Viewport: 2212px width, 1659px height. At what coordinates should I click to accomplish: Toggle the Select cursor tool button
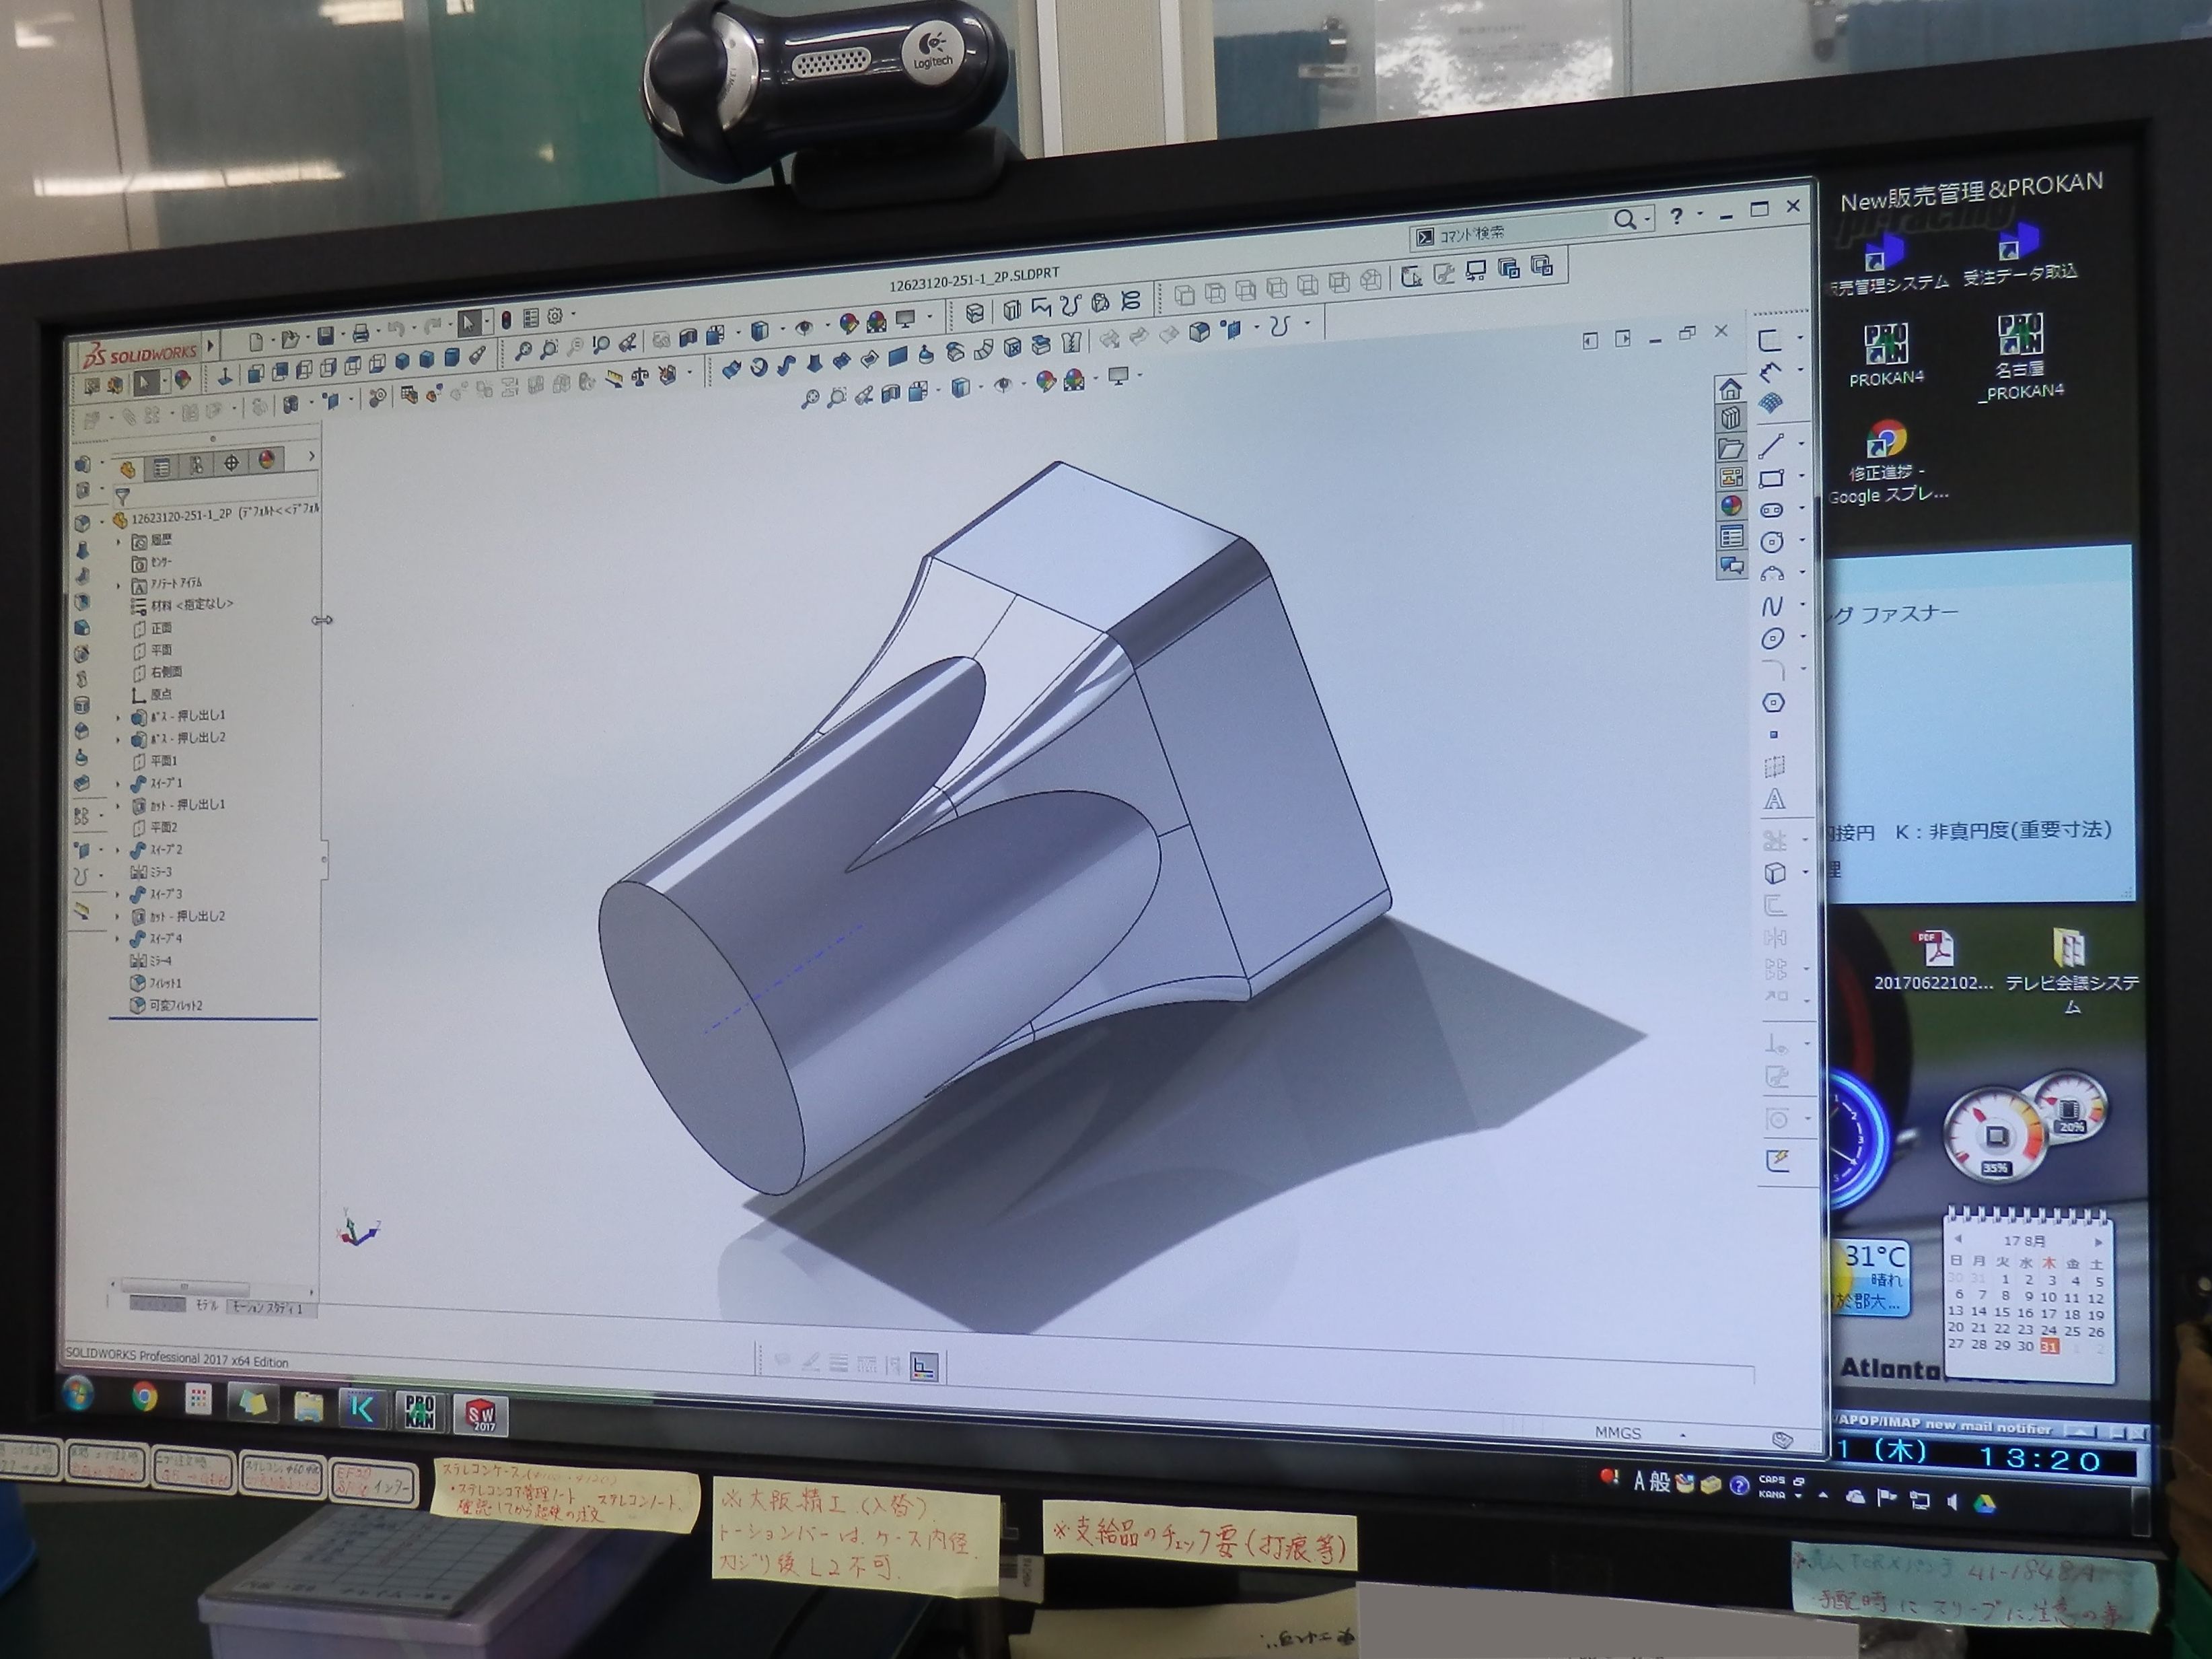point(468,323)
